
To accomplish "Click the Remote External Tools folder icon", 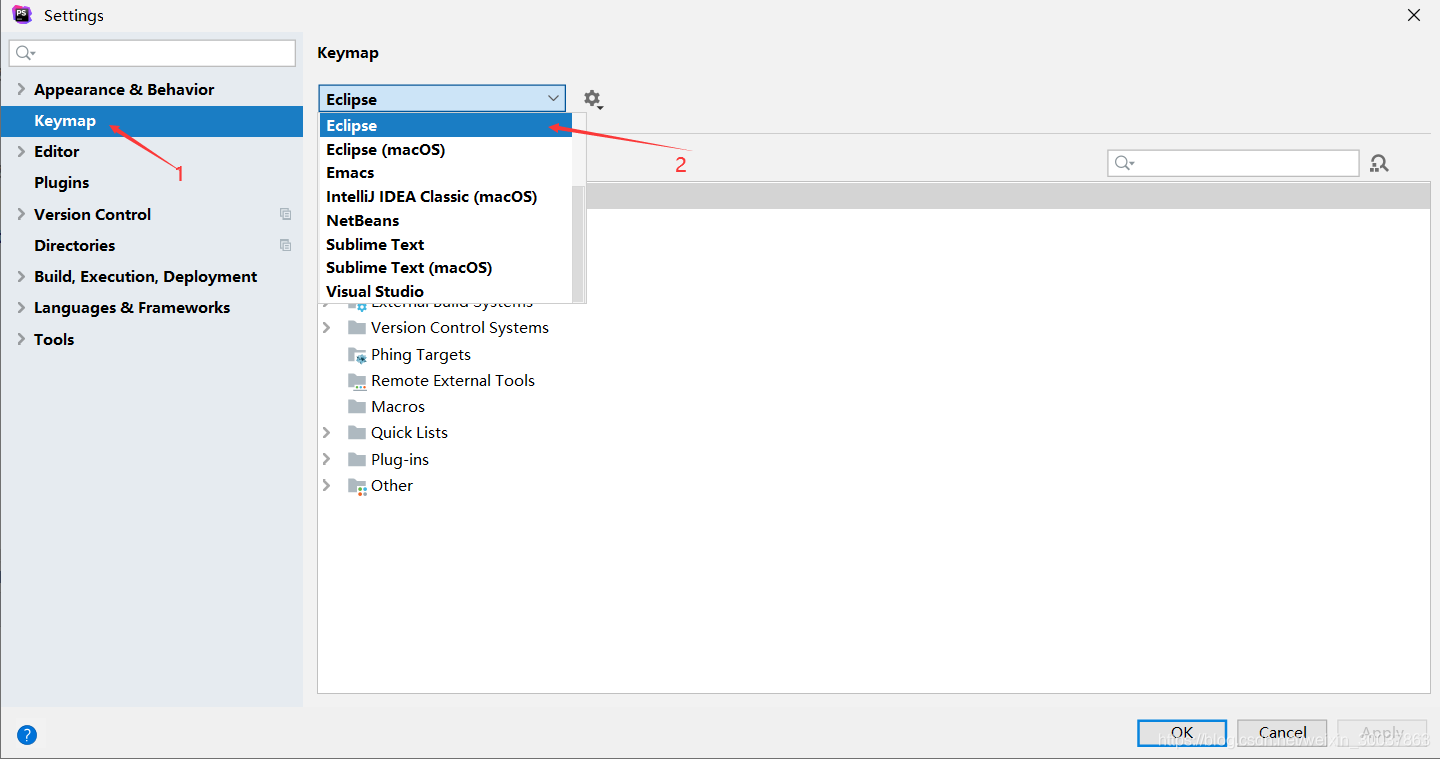I will pyautogui.click(x=357, y=381).
